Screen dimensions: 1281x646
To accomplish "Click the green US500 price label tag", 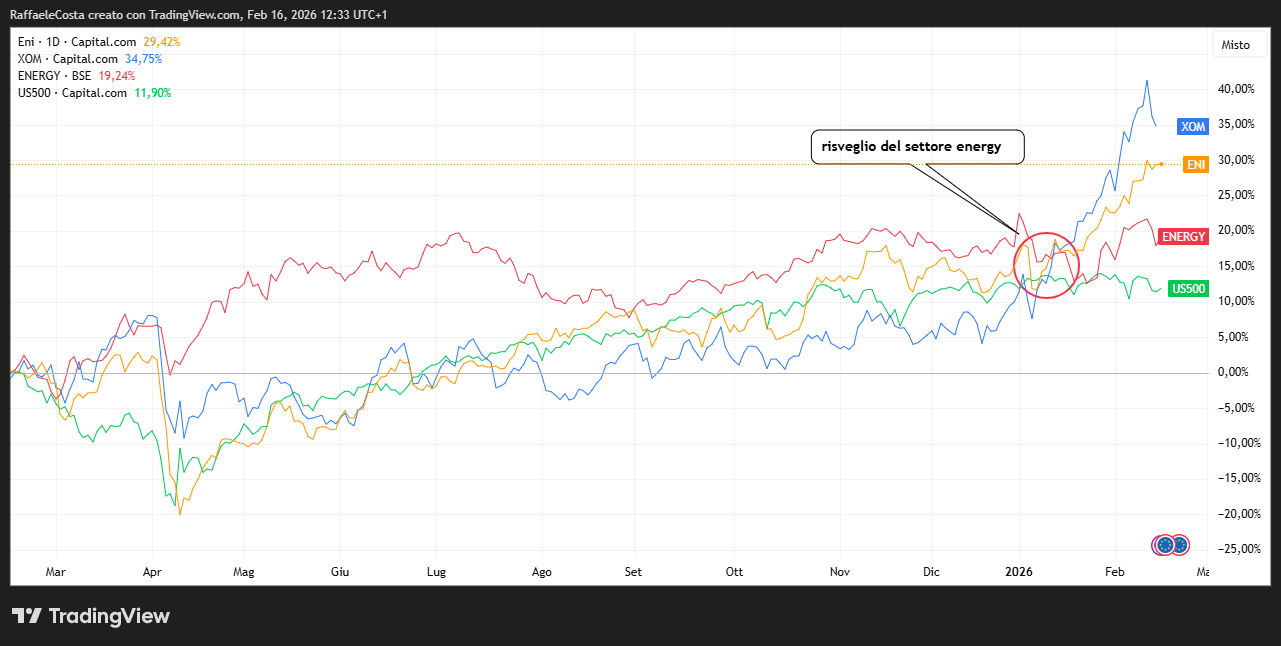I will coord(1188,289).
